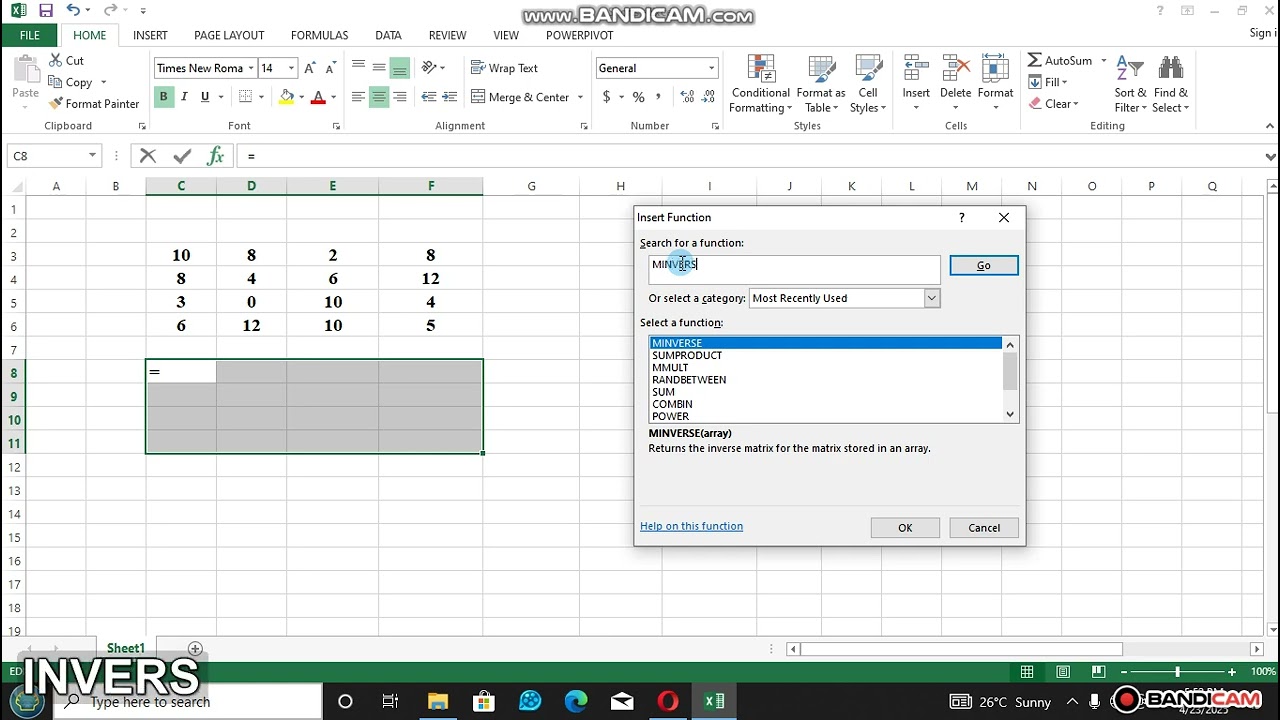The image size is (1280, 720).
Task: Toggle Underline formatting
Action: click(205, 97)
